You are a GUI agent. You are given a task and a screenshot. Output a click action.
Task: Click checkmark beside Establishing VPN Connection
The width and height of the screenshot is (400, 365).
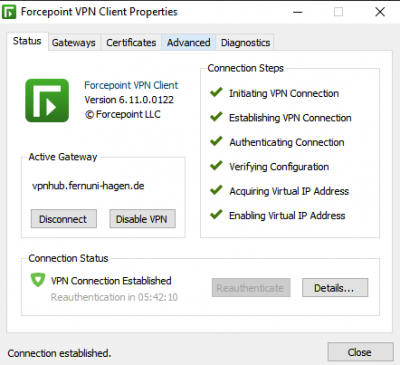(x=216, y=116)
